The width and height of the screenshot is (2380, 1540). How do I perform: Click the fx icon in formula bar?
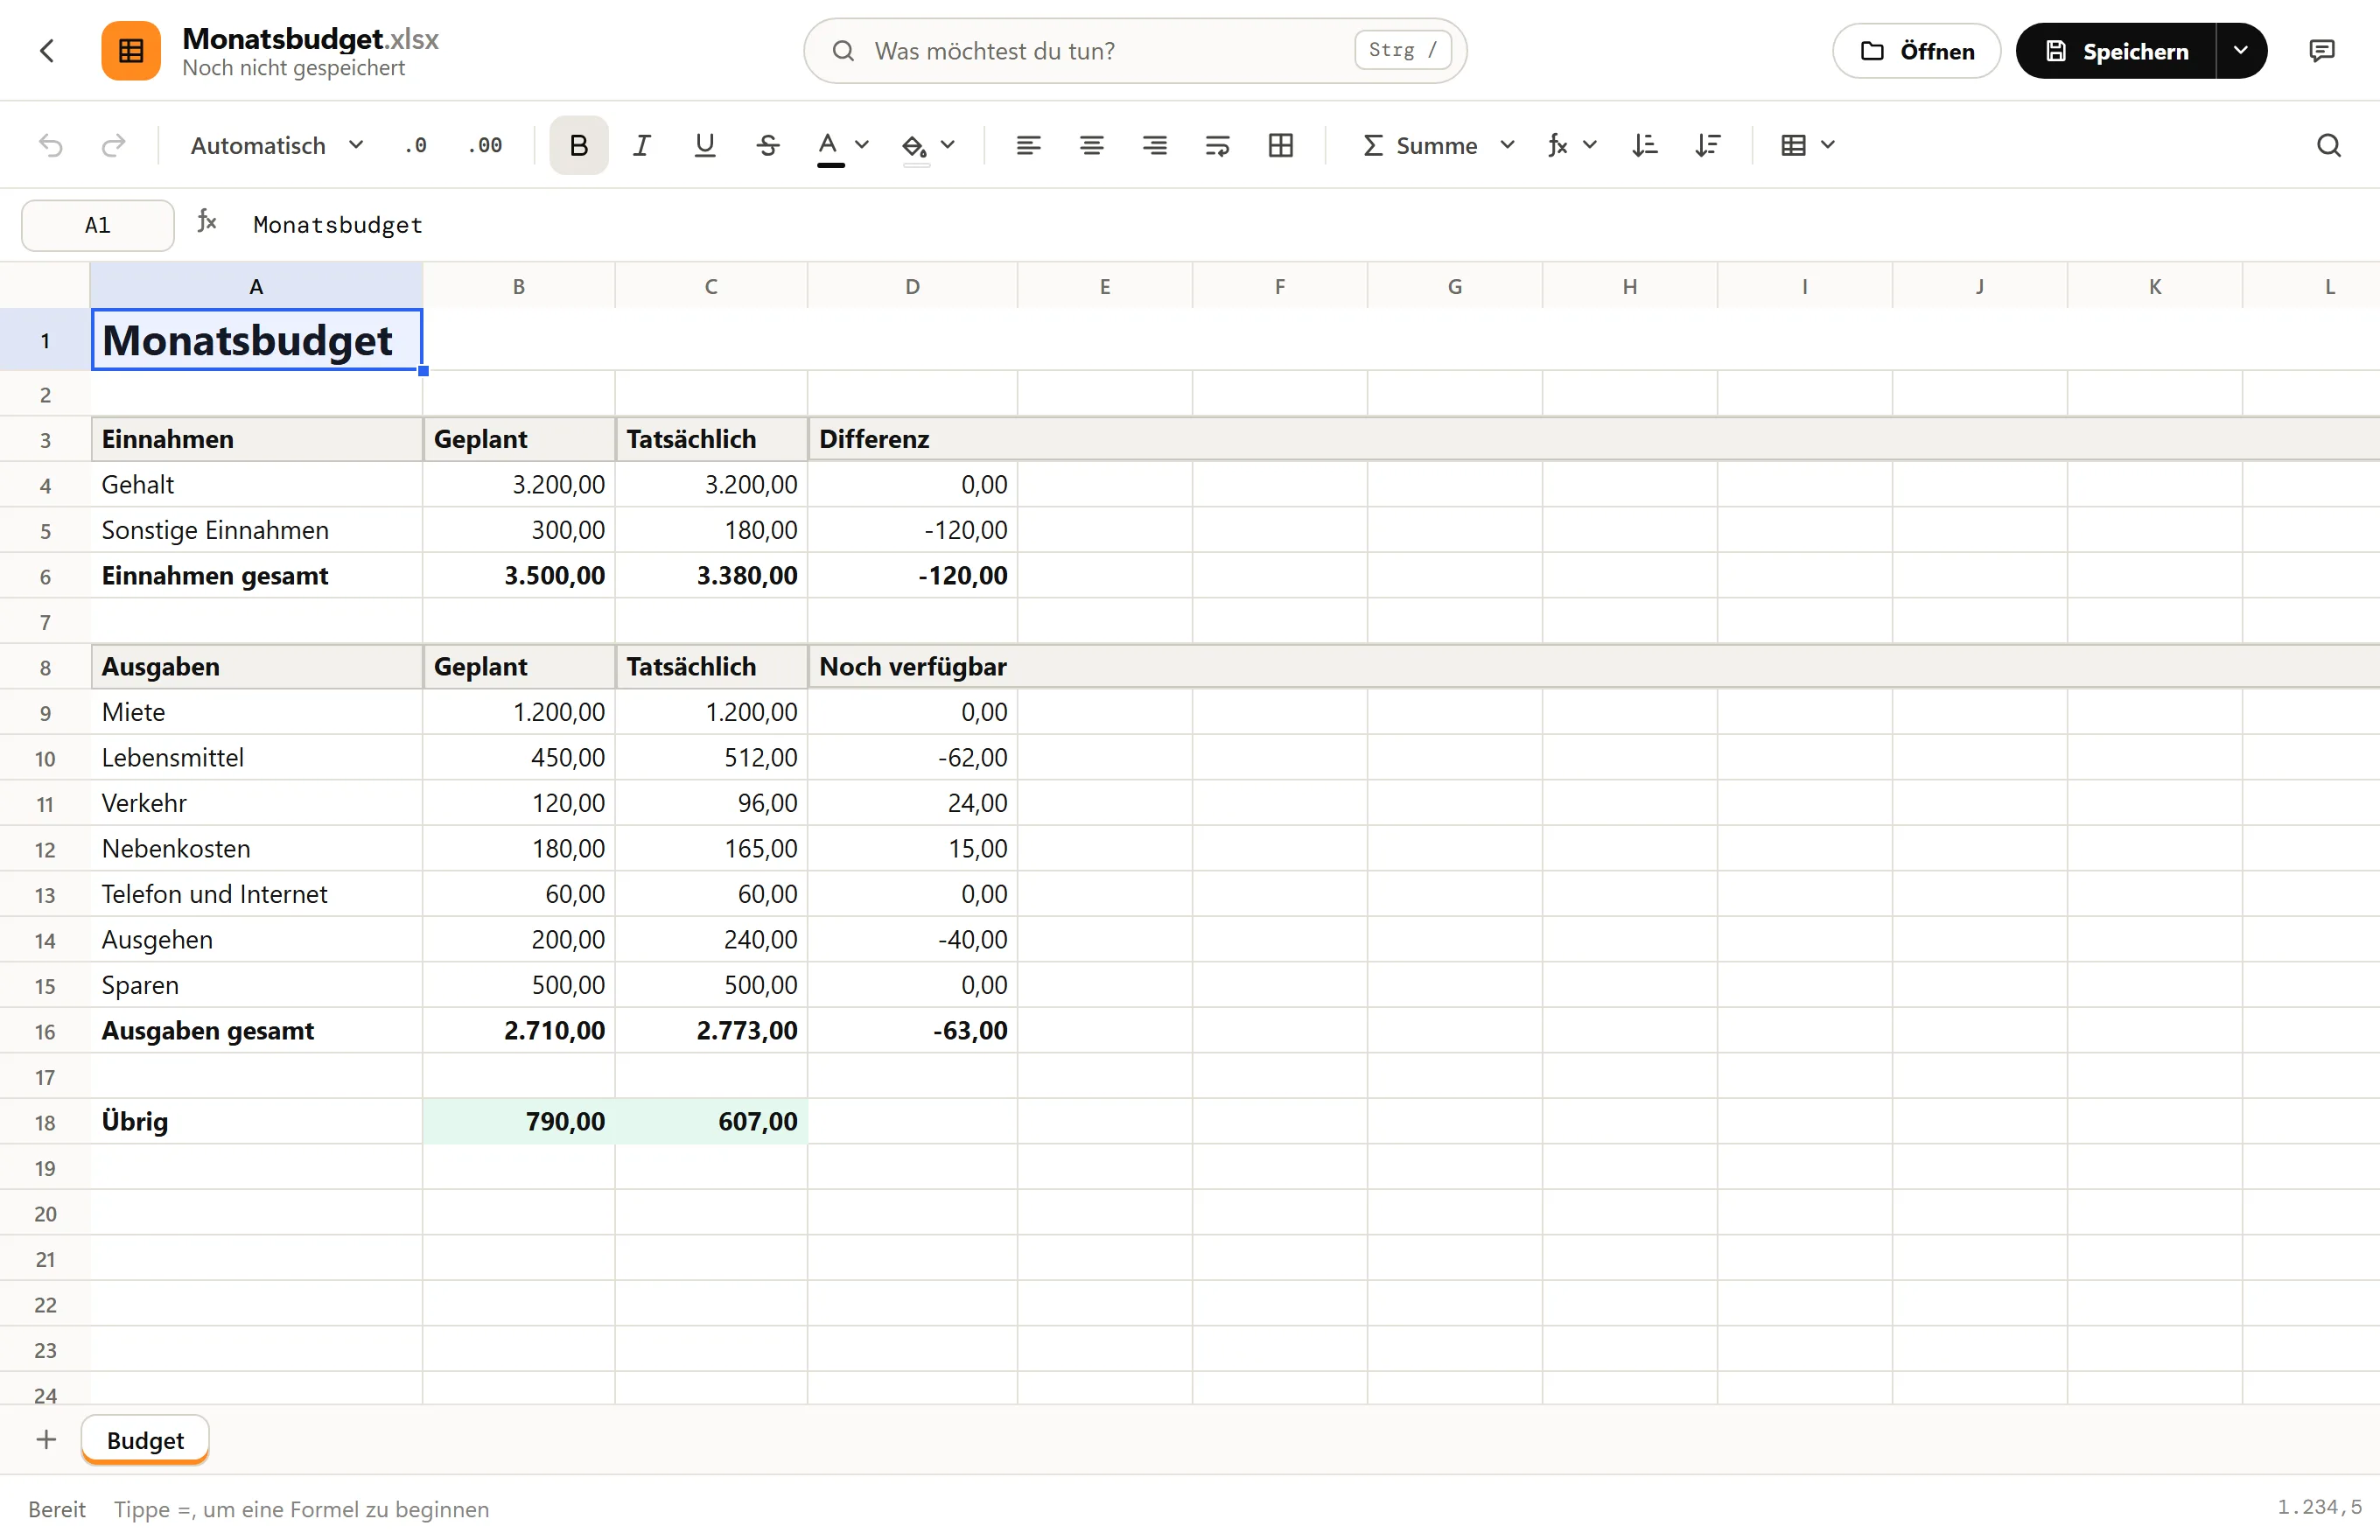tap(207, 221)
